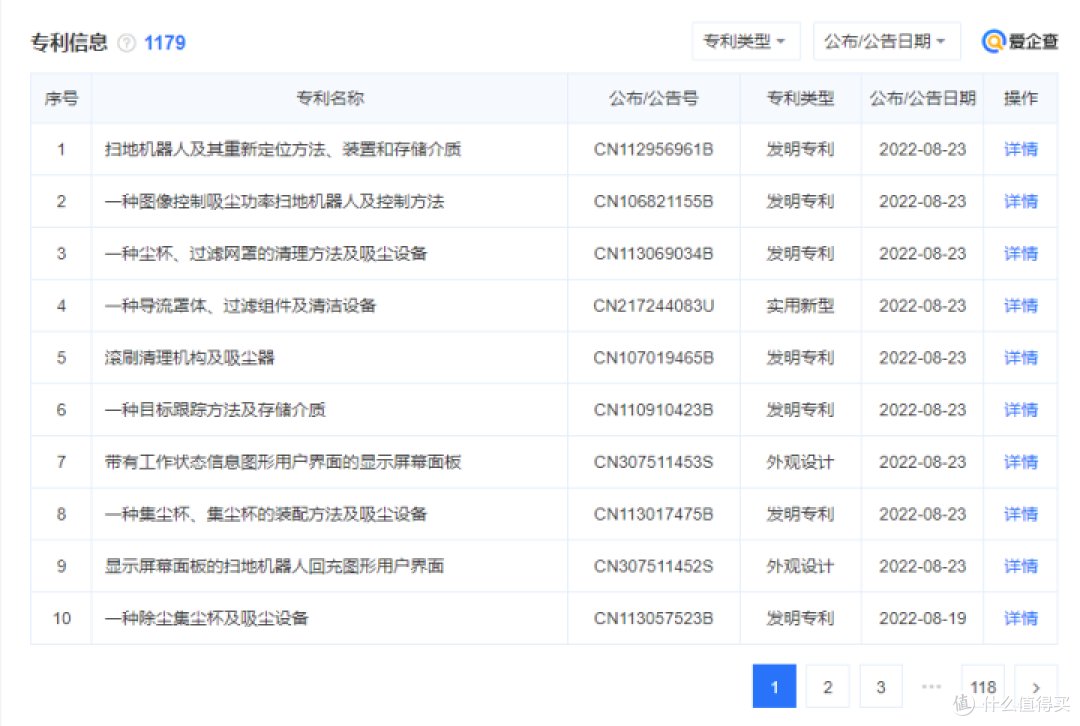Click the 操作 column header
The width and height of the screenshot is (1080, 726).
[x=1021, y=98]
